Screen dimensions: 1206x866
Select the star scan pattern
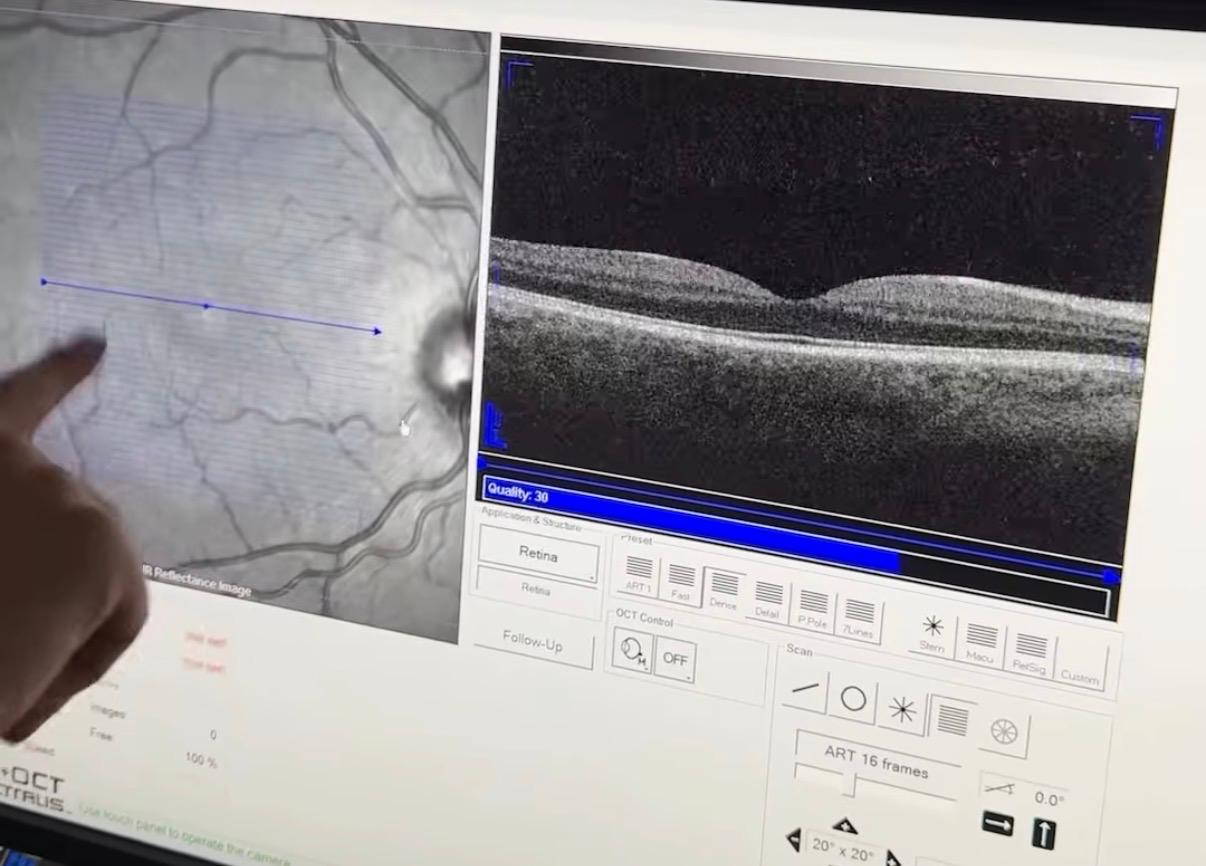(x=901, y=709)
